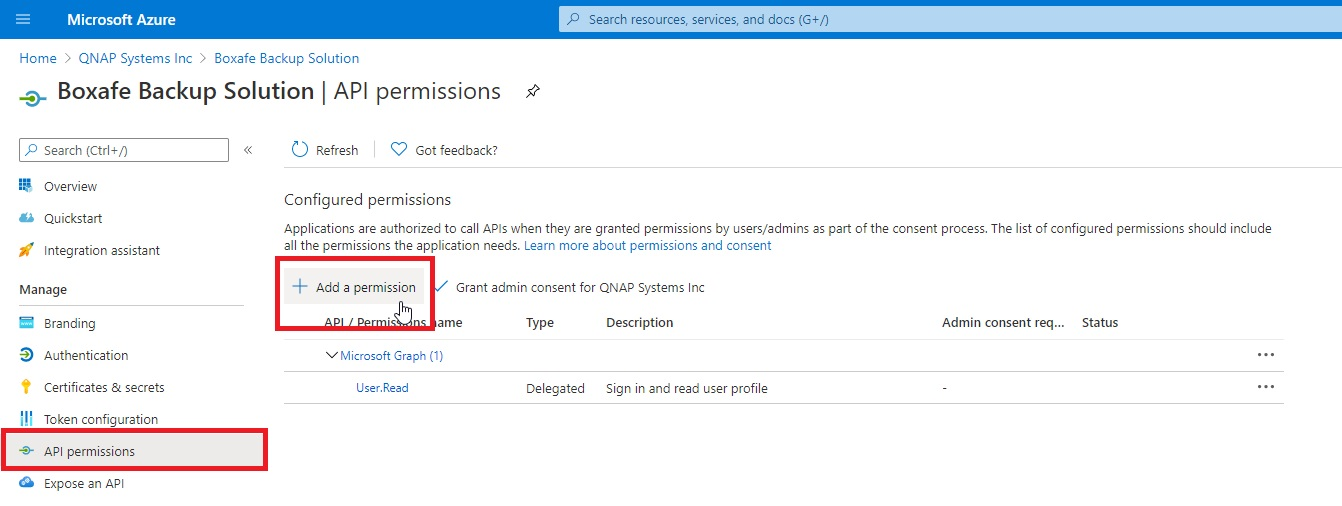
Task: Open Got feedback? link
Action: (456, 150)
